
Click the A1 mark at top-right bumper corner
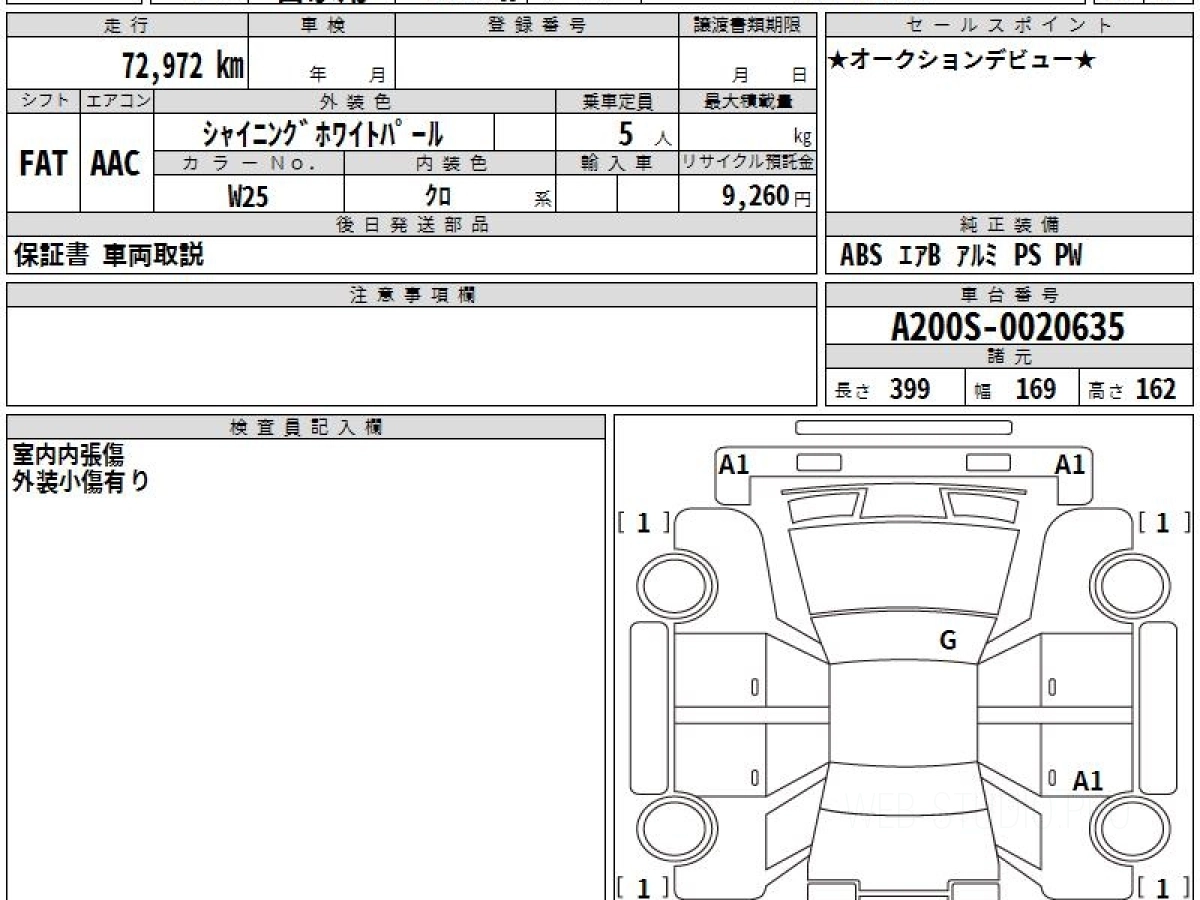[1070, 464]
